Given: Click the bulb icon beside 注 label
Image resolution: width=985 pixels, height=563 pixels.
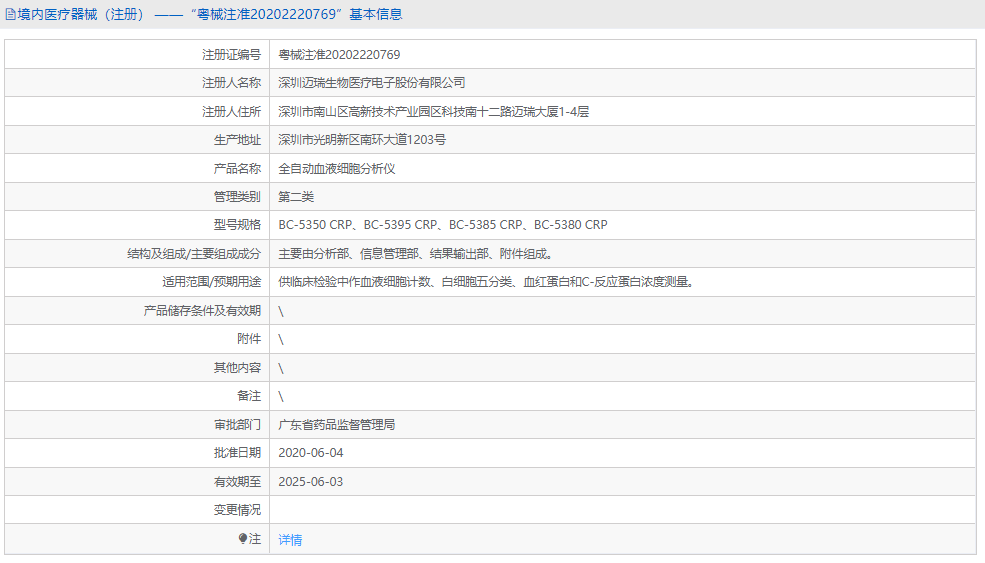Looking at the screenshot, I should click(242, 538).
